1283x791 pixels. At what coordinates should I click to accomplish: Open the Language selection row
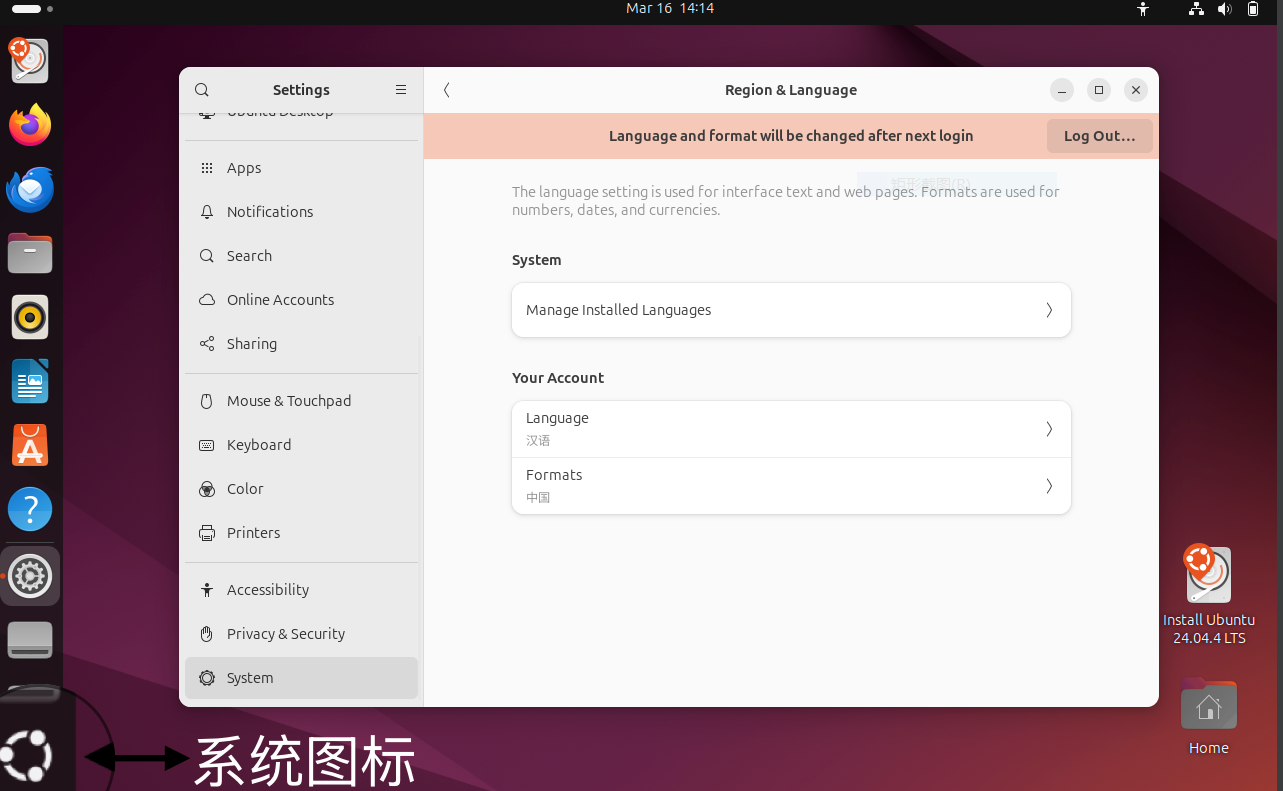coord(791,429)
